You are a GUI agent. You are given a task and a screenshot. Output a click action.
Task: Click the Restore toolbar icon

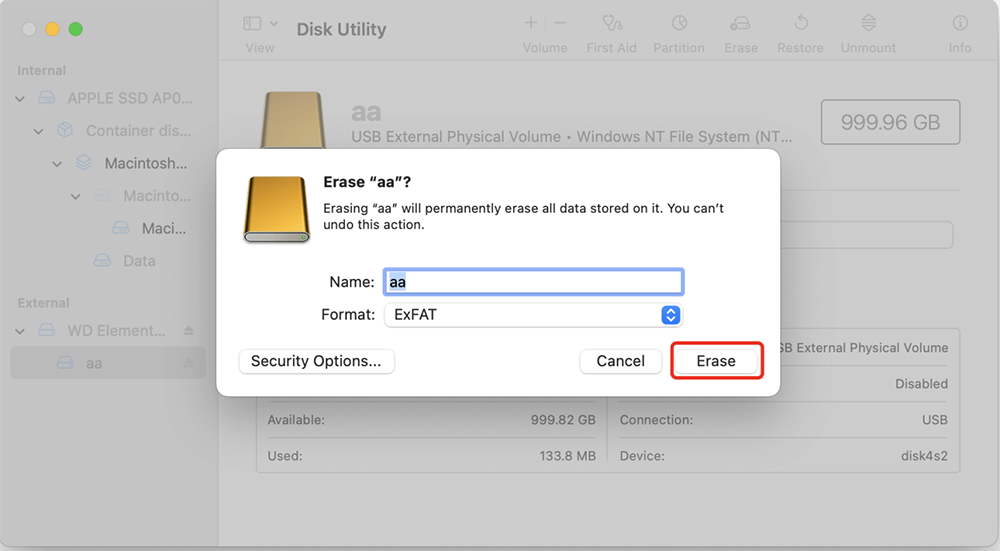pos(801,24)
